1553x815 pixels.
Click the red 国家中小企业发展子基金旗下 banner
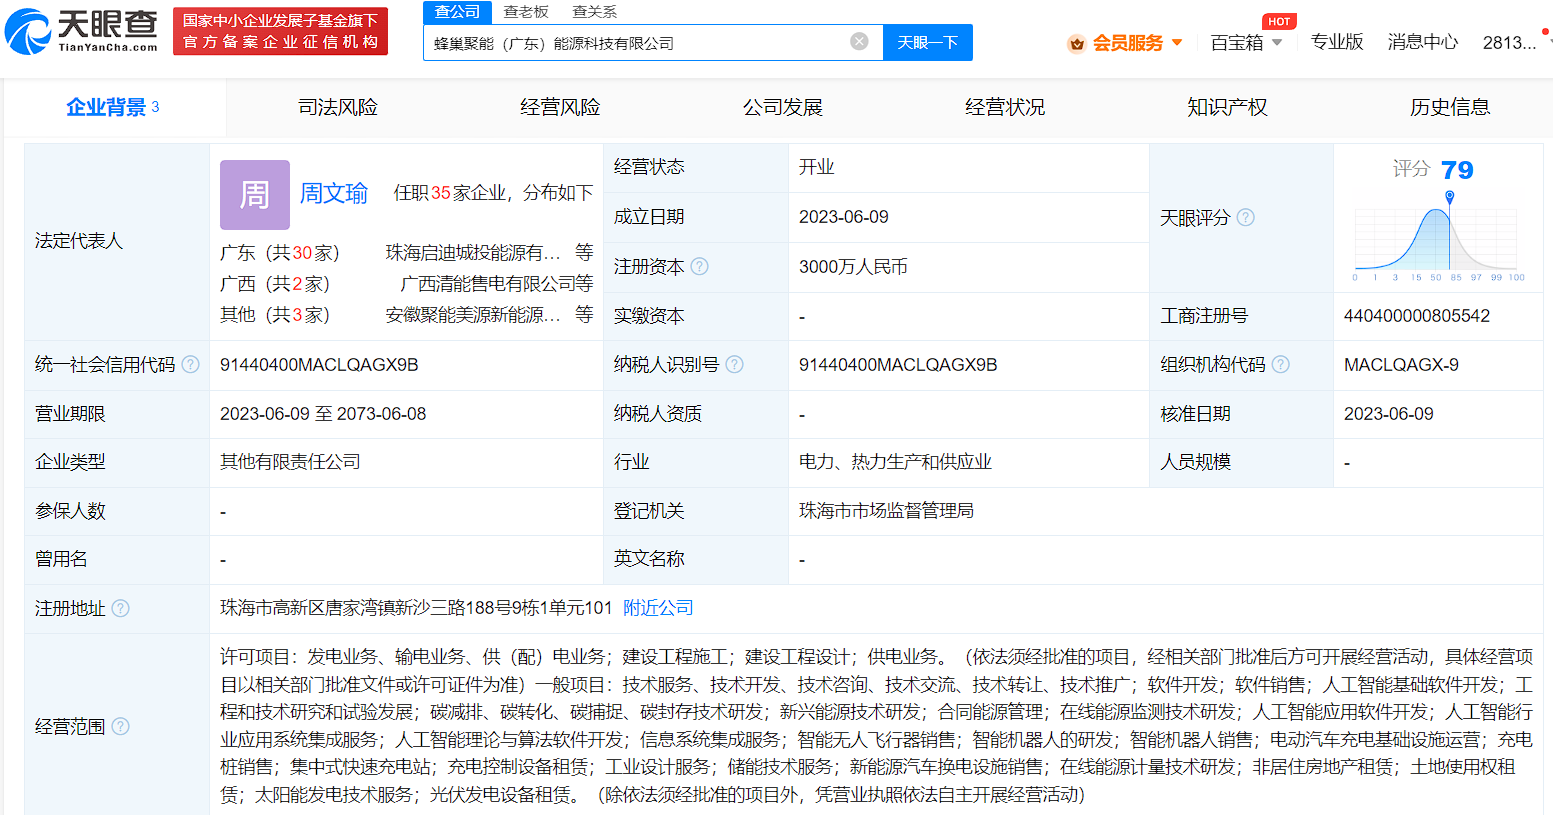tap(280, 31)
